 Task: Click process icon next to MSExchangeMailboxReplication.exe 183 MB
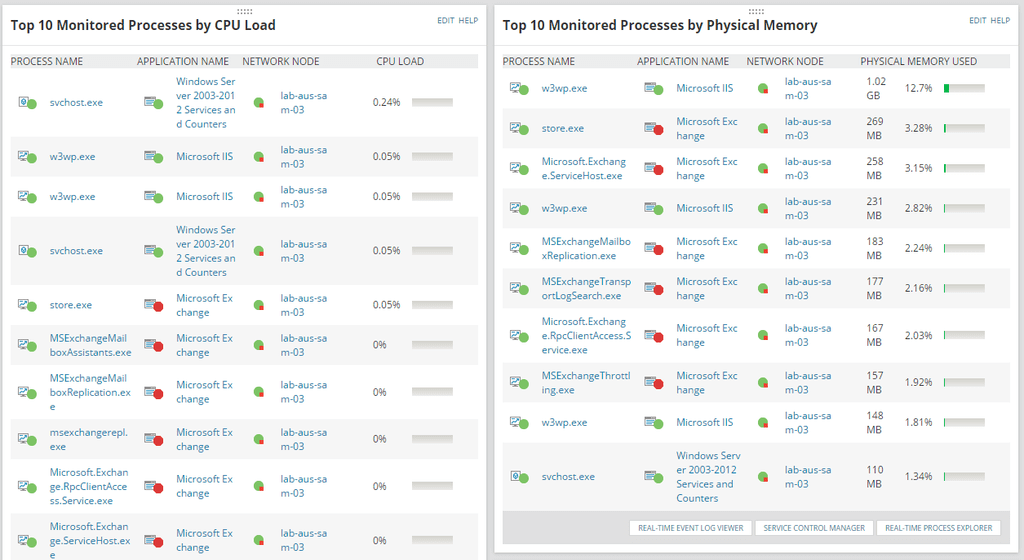pyautogui.click(x=519, y=249)
